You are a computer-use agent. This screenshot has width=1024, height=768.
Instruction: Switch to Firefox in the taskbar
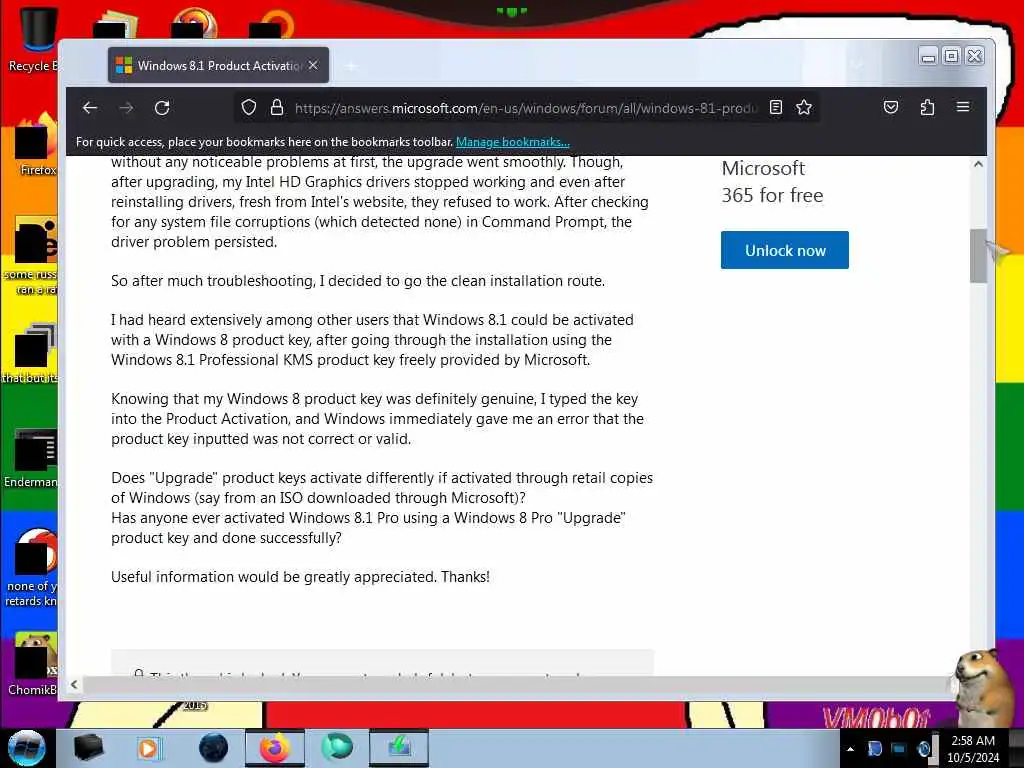274,748
